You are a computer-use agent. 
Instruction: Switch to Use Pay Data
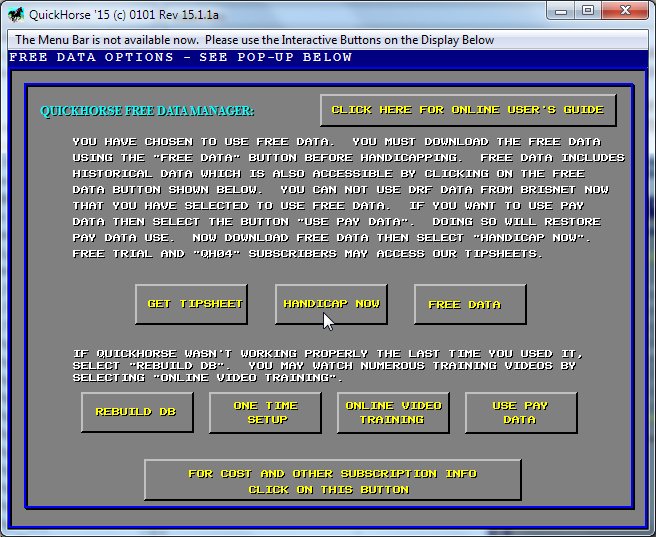pos(520,412)
